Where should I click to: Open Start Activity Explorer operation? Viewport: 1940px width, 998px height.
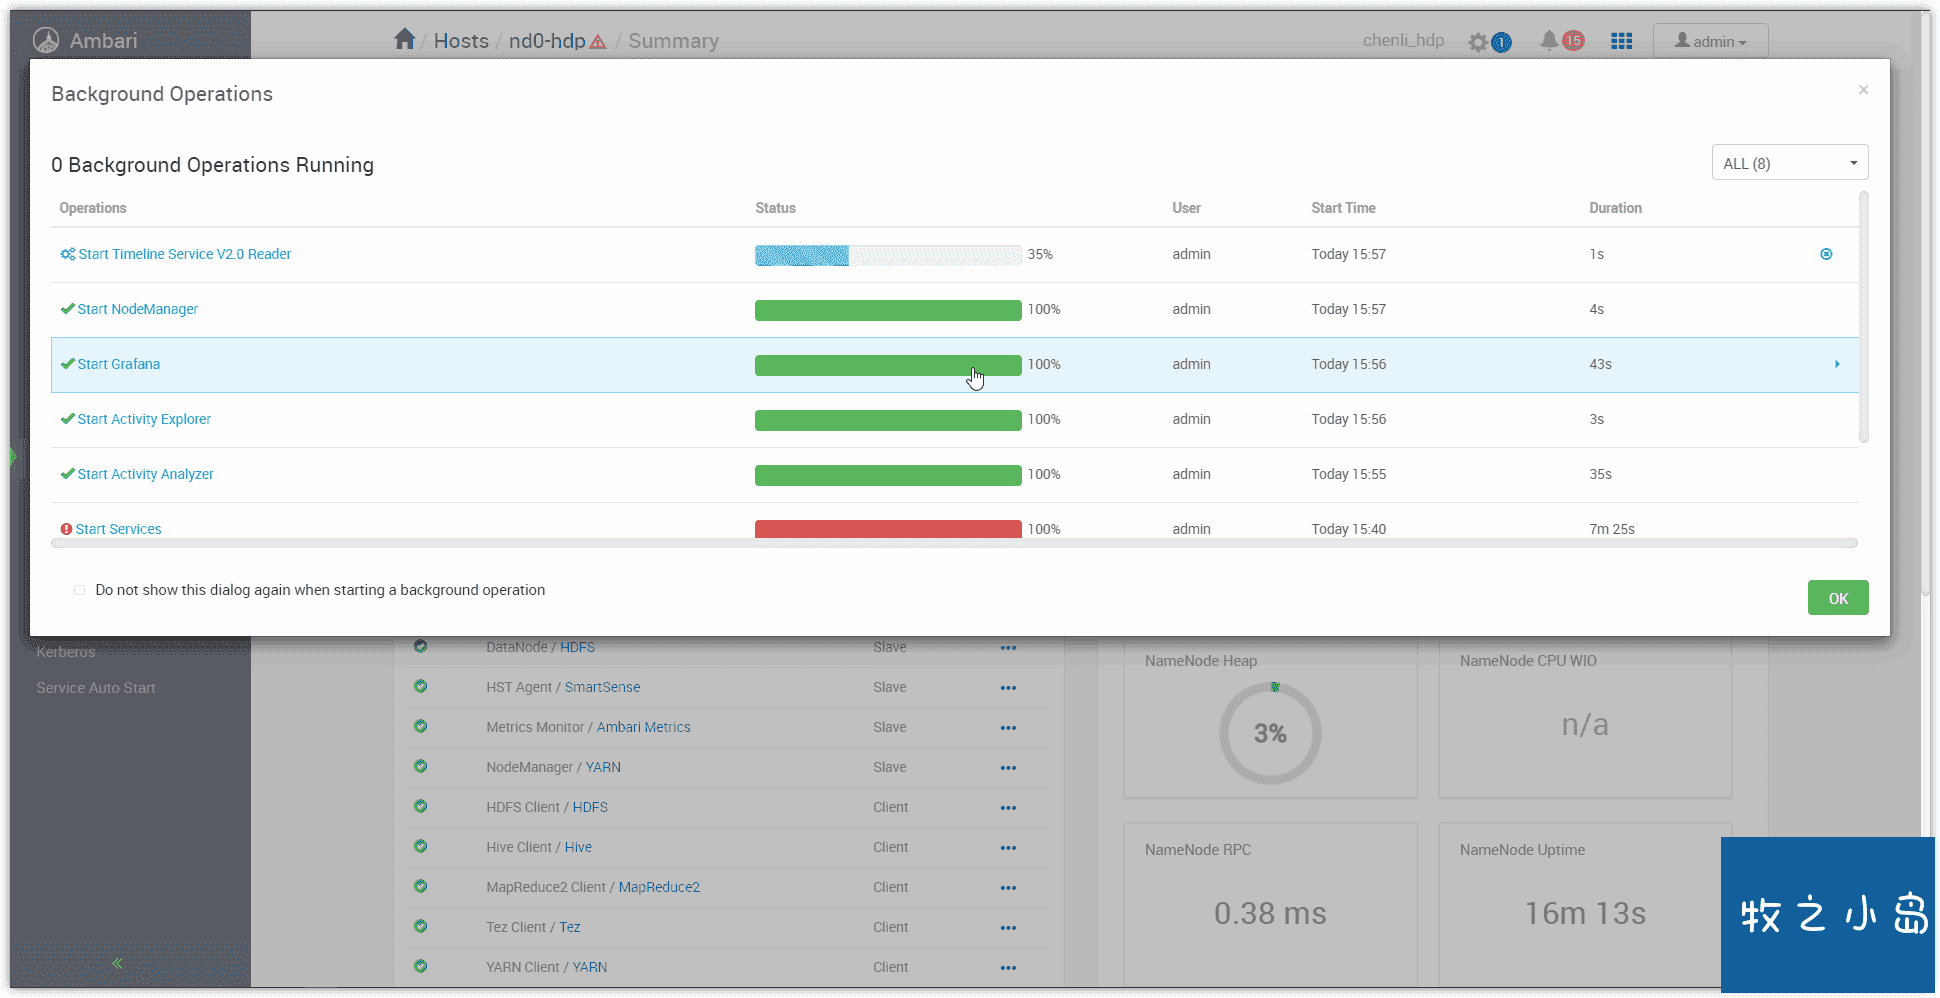pos(144,419)
